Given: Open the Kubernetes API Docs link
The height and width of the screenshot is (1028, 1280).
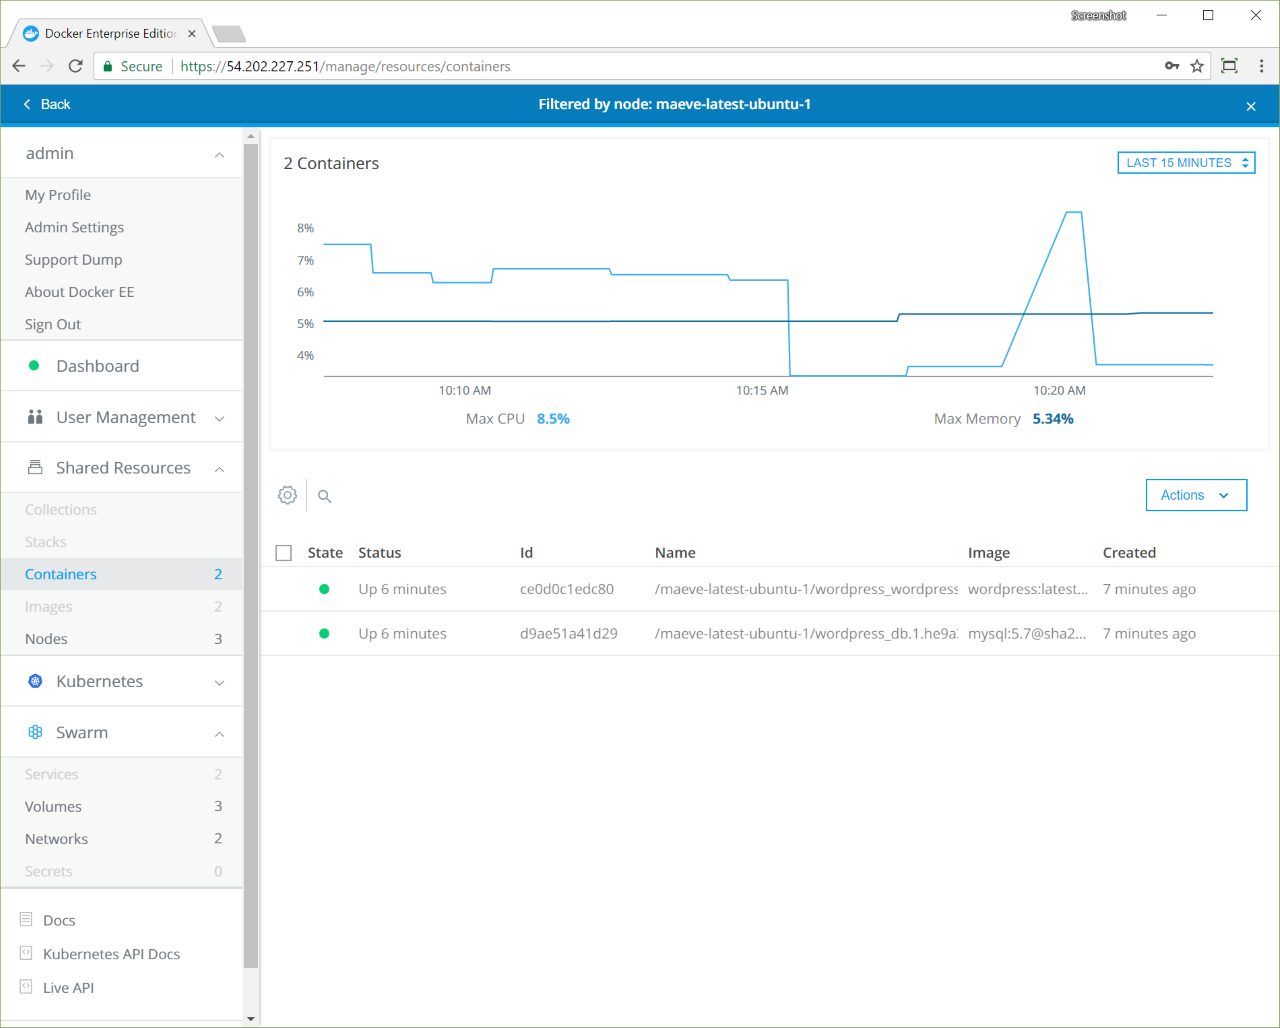Looking at the screenshot, I should click(x=111, y=954).
